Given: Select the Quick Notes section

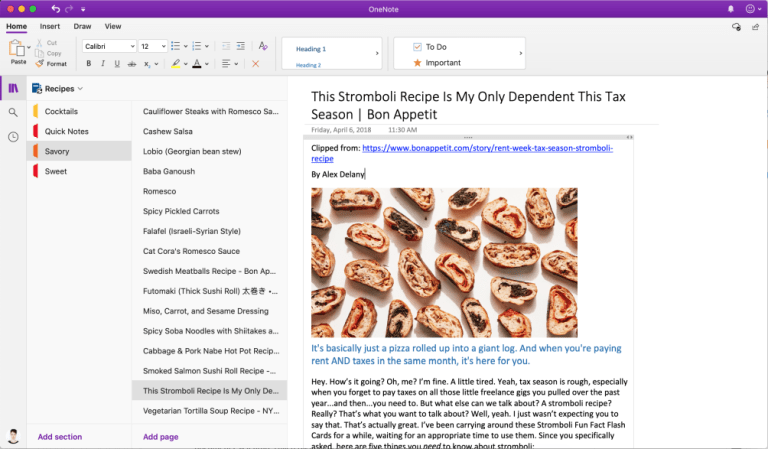Looking at the screenshot, I should pos(79,131).
